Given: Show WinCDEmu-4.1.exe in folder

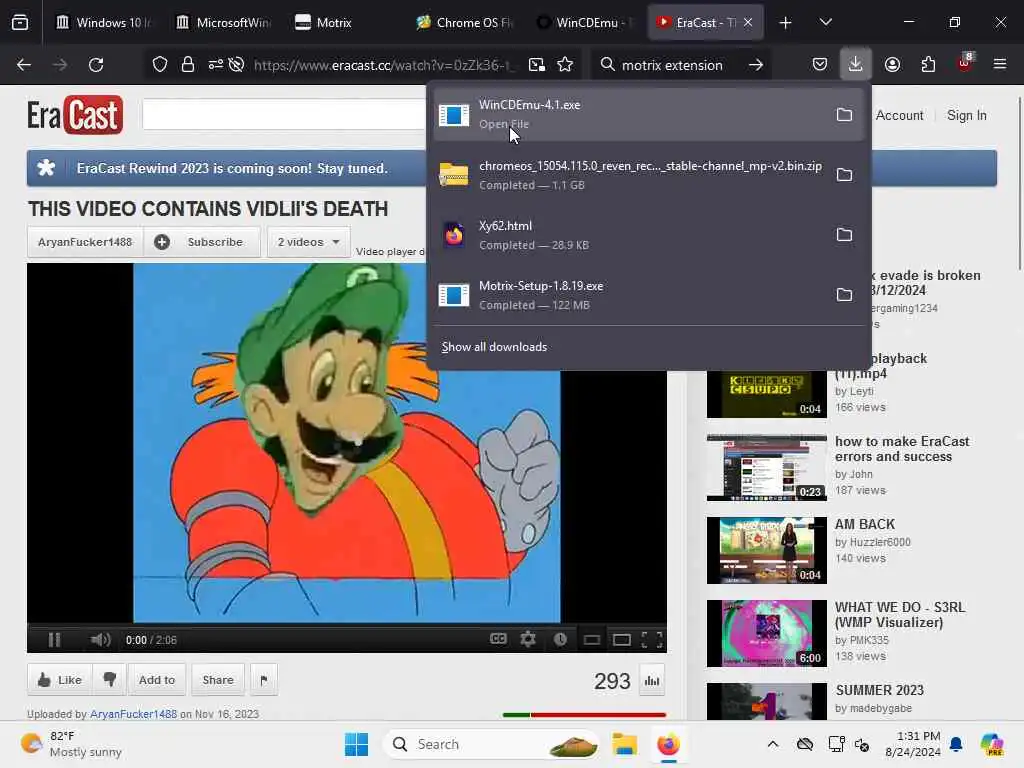Looking at the screenshot, I should [x=844, y=115].
